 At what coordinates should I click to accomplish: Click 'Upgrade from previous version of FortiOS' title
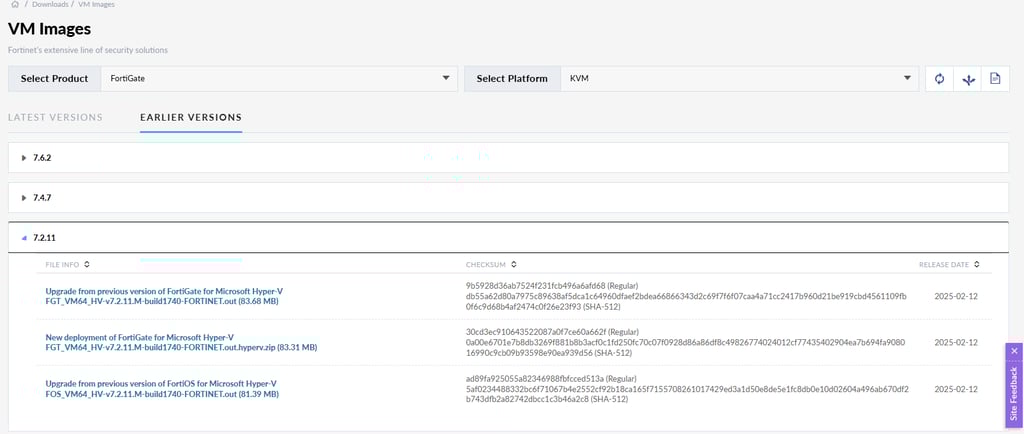pyautogui.click(x=161, y=384)
